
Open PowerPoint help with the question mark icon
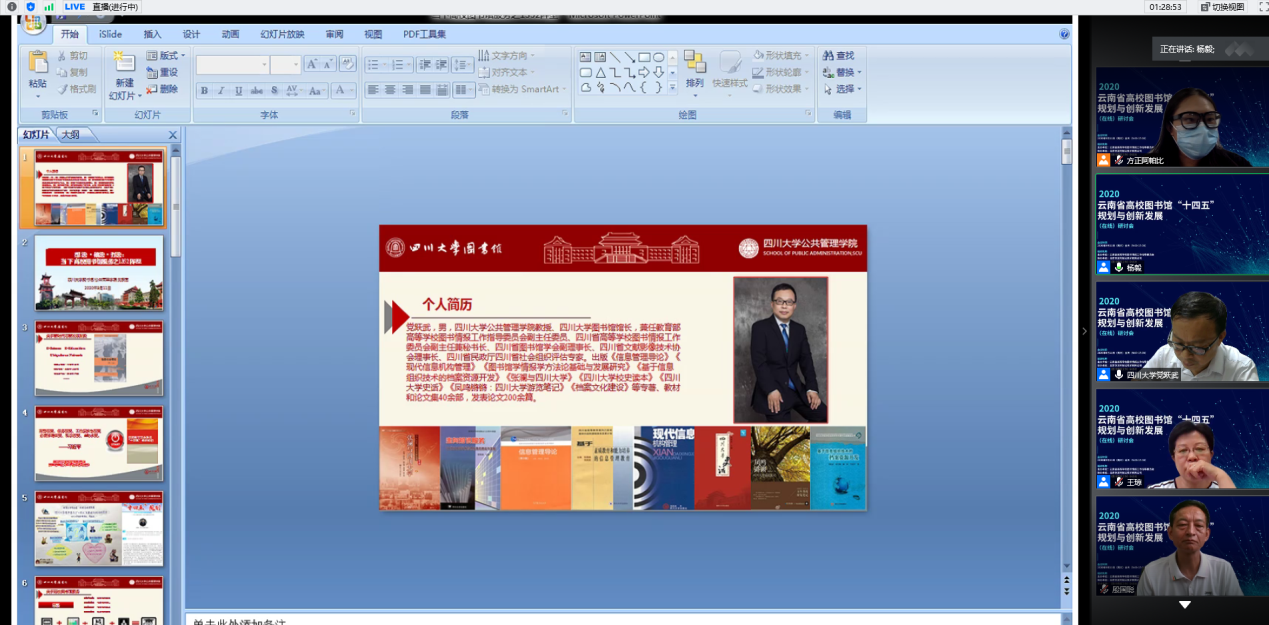(1064, 34)
